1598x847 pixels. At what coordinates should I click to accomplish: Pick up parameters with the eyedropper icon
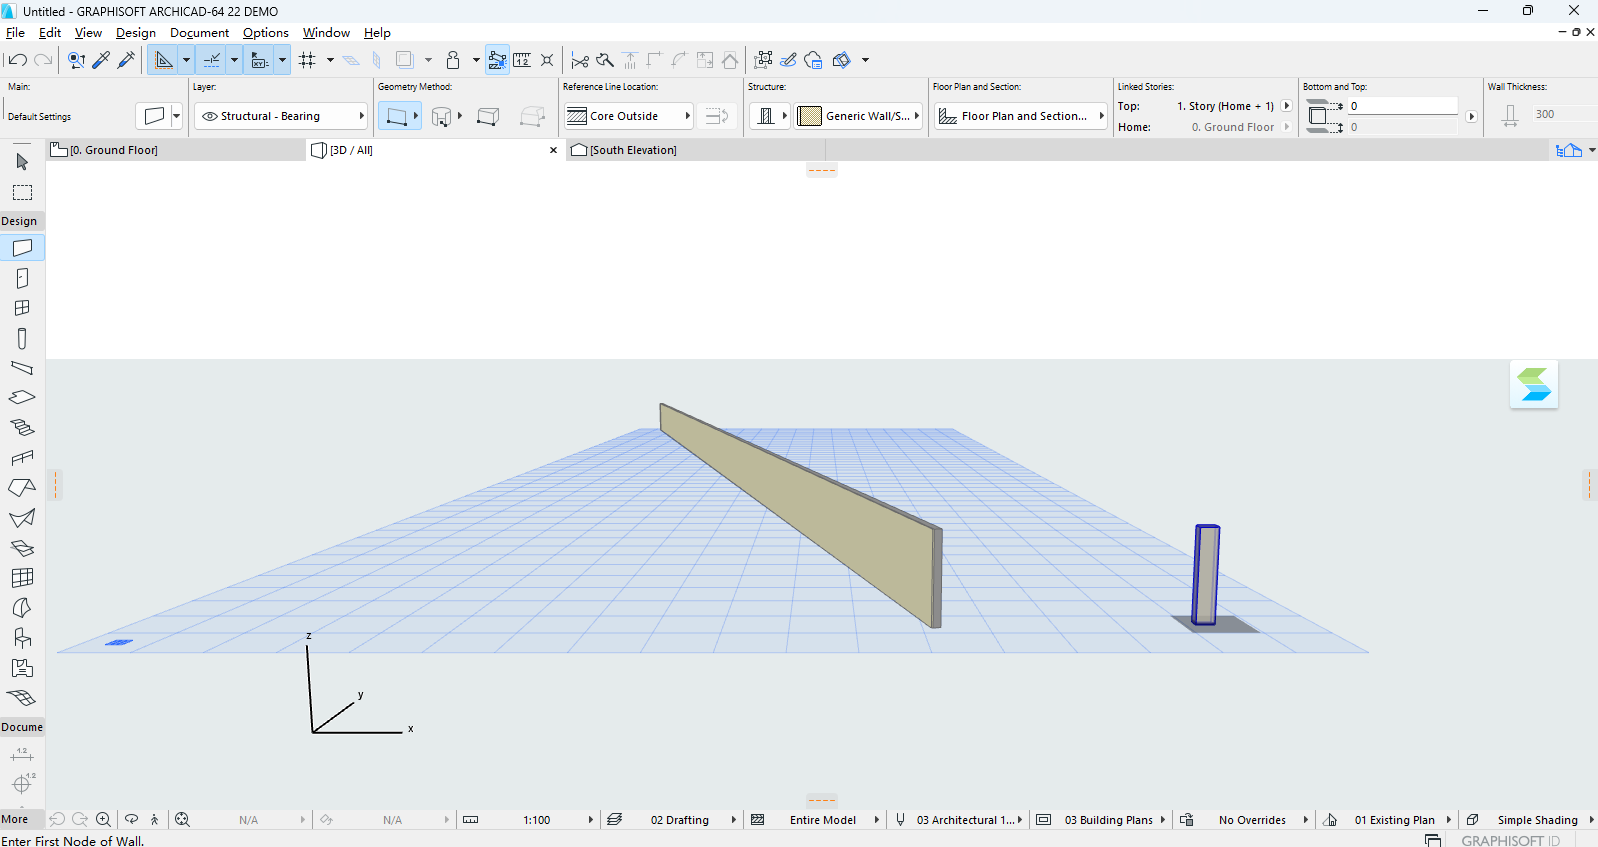101,60
